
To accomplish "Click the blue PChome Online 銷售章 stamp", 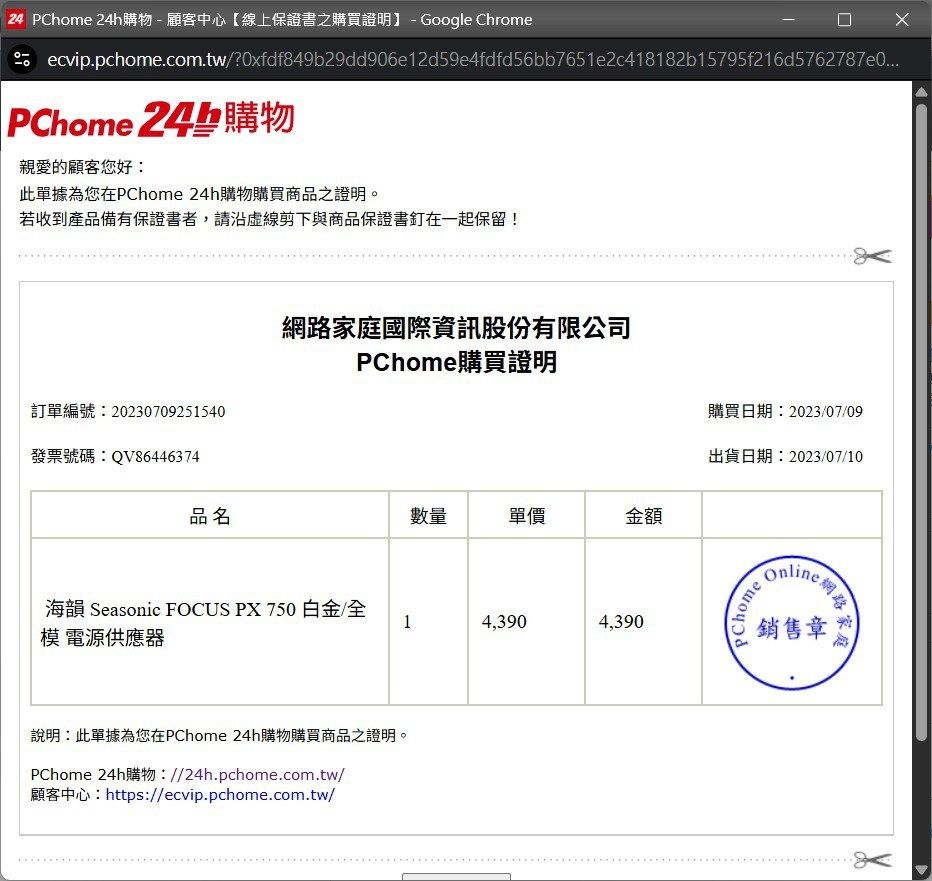I will pos(792,624).
